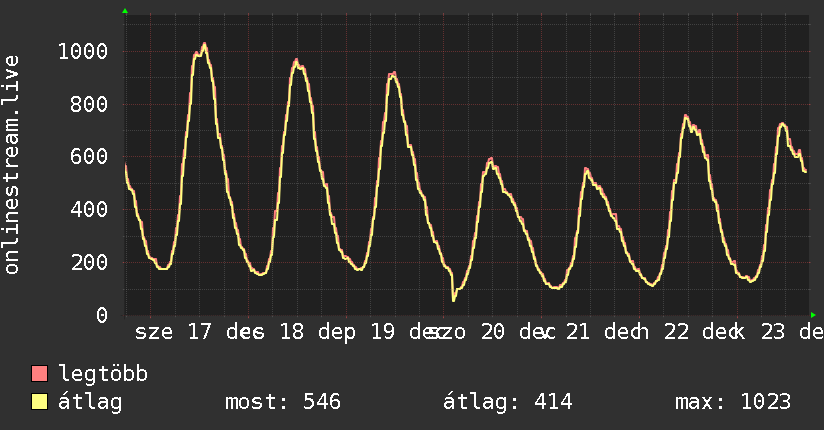Click the 'sze 17' date label
Image resolution: width=824 pixels, height=430 pixels.
click(x=173, y=332)
